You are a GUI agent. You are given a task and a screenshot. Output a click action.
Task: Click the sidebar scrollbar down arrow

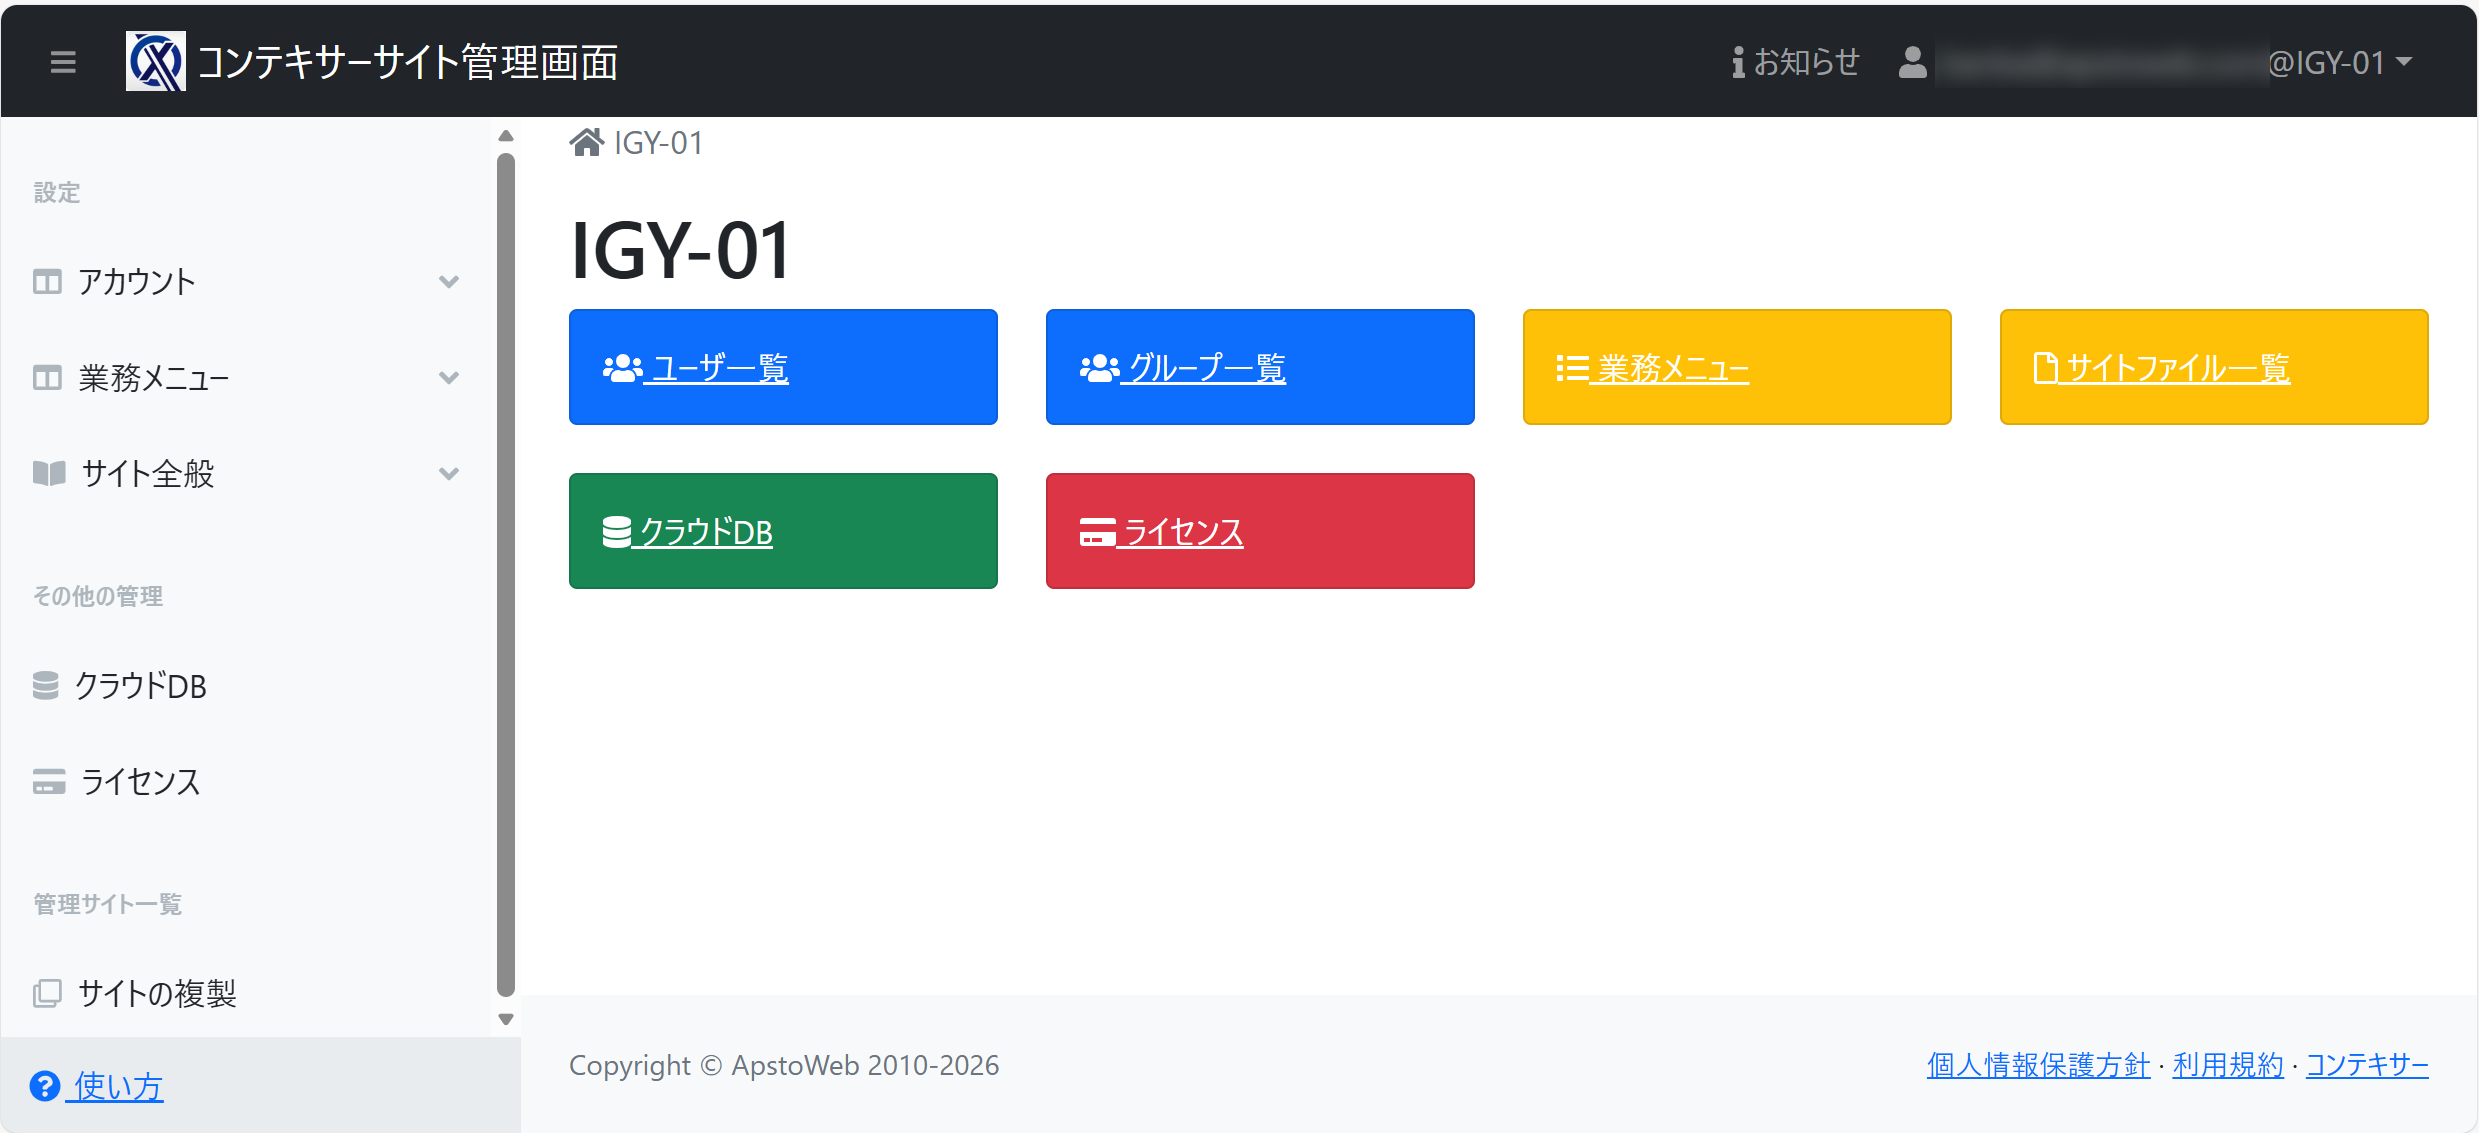(x=506, y=1019)
